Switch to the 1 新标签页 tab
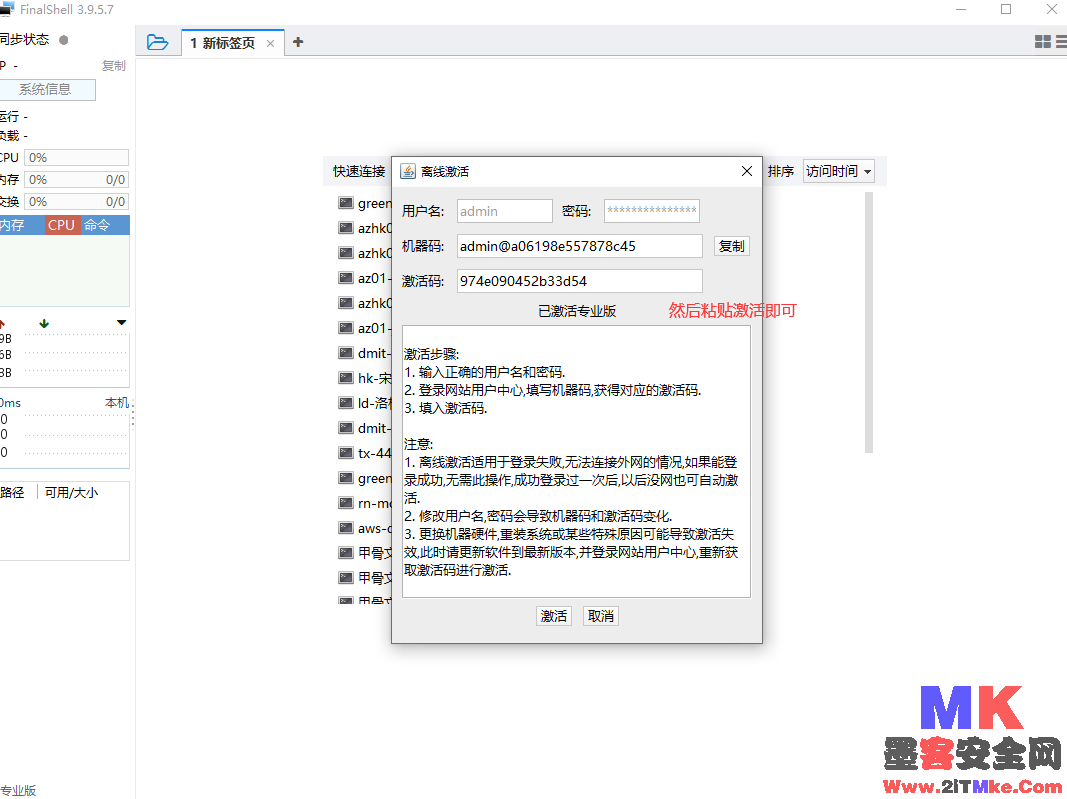This screenshot has height=799, width=1067. [x=223, y=43]
